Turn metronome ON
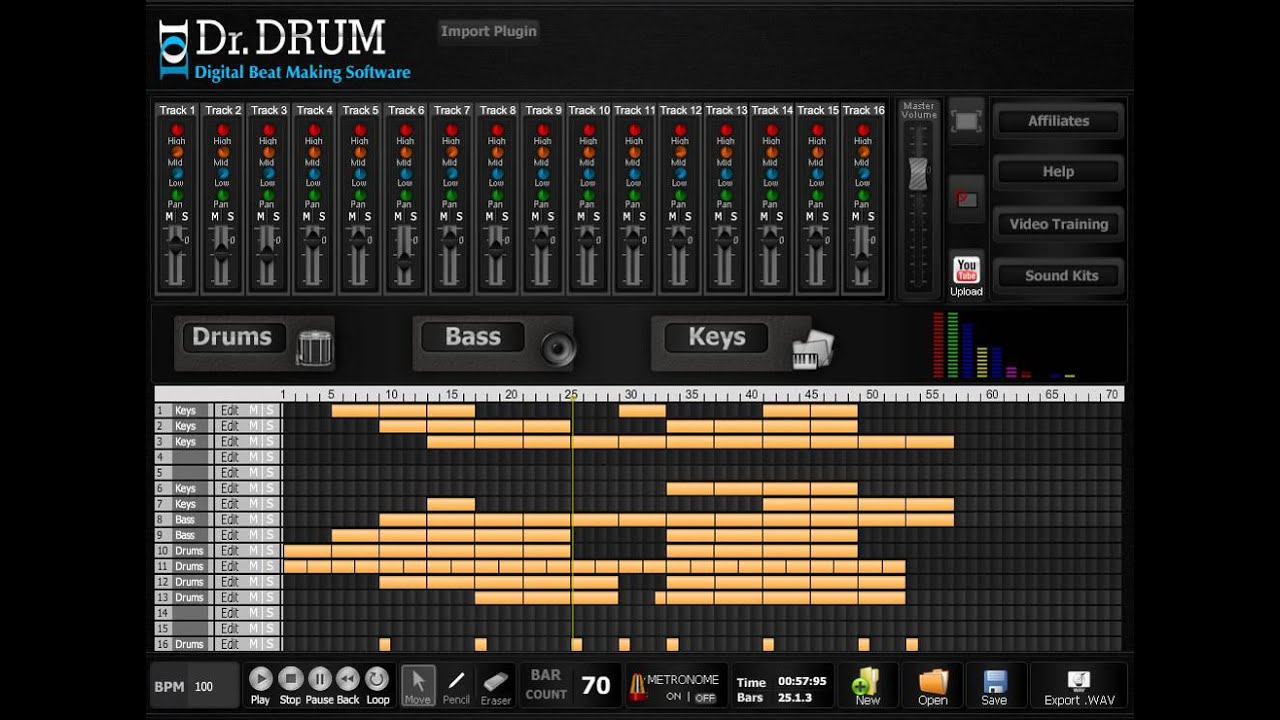Screen dimensions: 1280x720 (674, 697)
